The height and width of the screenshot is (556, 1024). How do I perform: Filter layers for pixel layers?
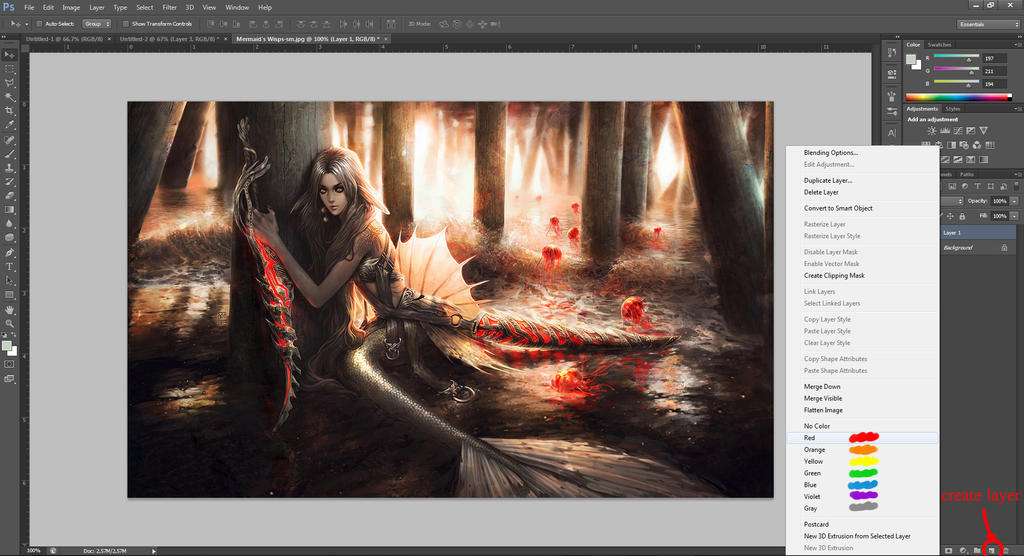tap(952, 187)
